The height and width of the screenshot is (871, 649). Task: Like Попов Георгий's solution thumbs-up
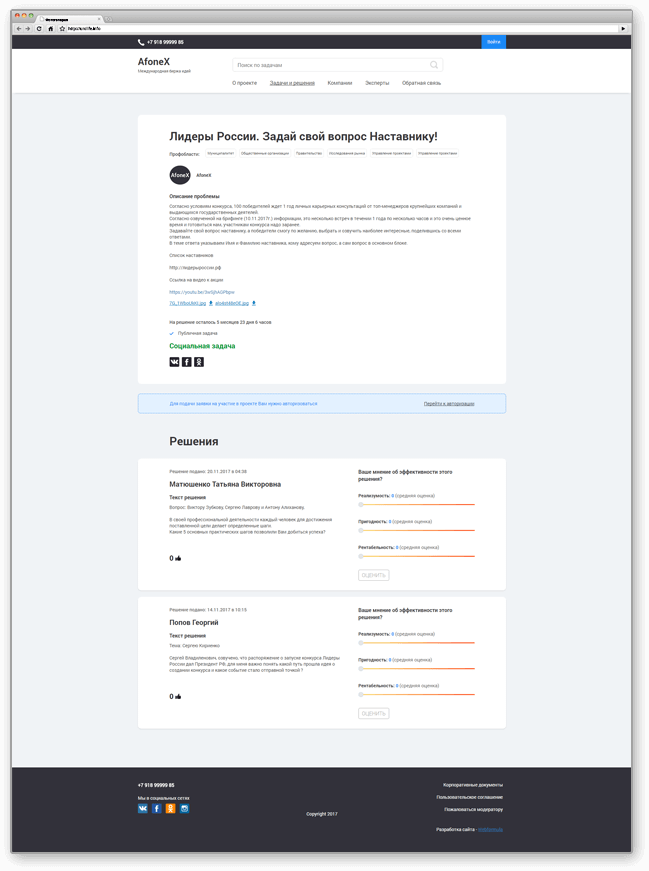tap(178, 697)
